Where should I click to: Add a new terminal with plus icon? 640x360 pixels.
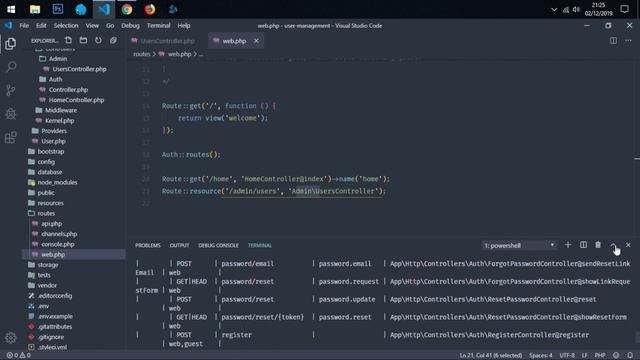(x=568, y=245)
